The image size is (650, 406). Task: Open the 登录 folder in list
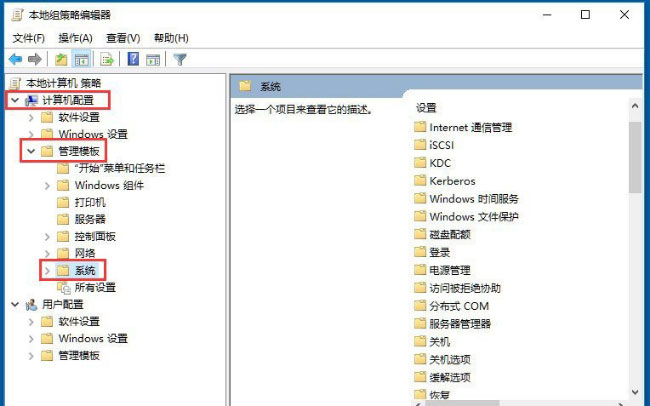(432, 252)
